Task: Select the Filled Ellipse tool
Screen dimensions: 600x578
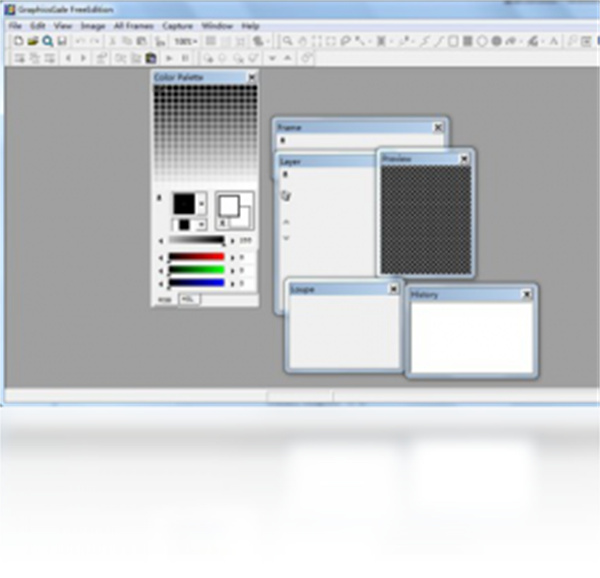Action: point(497,41)
